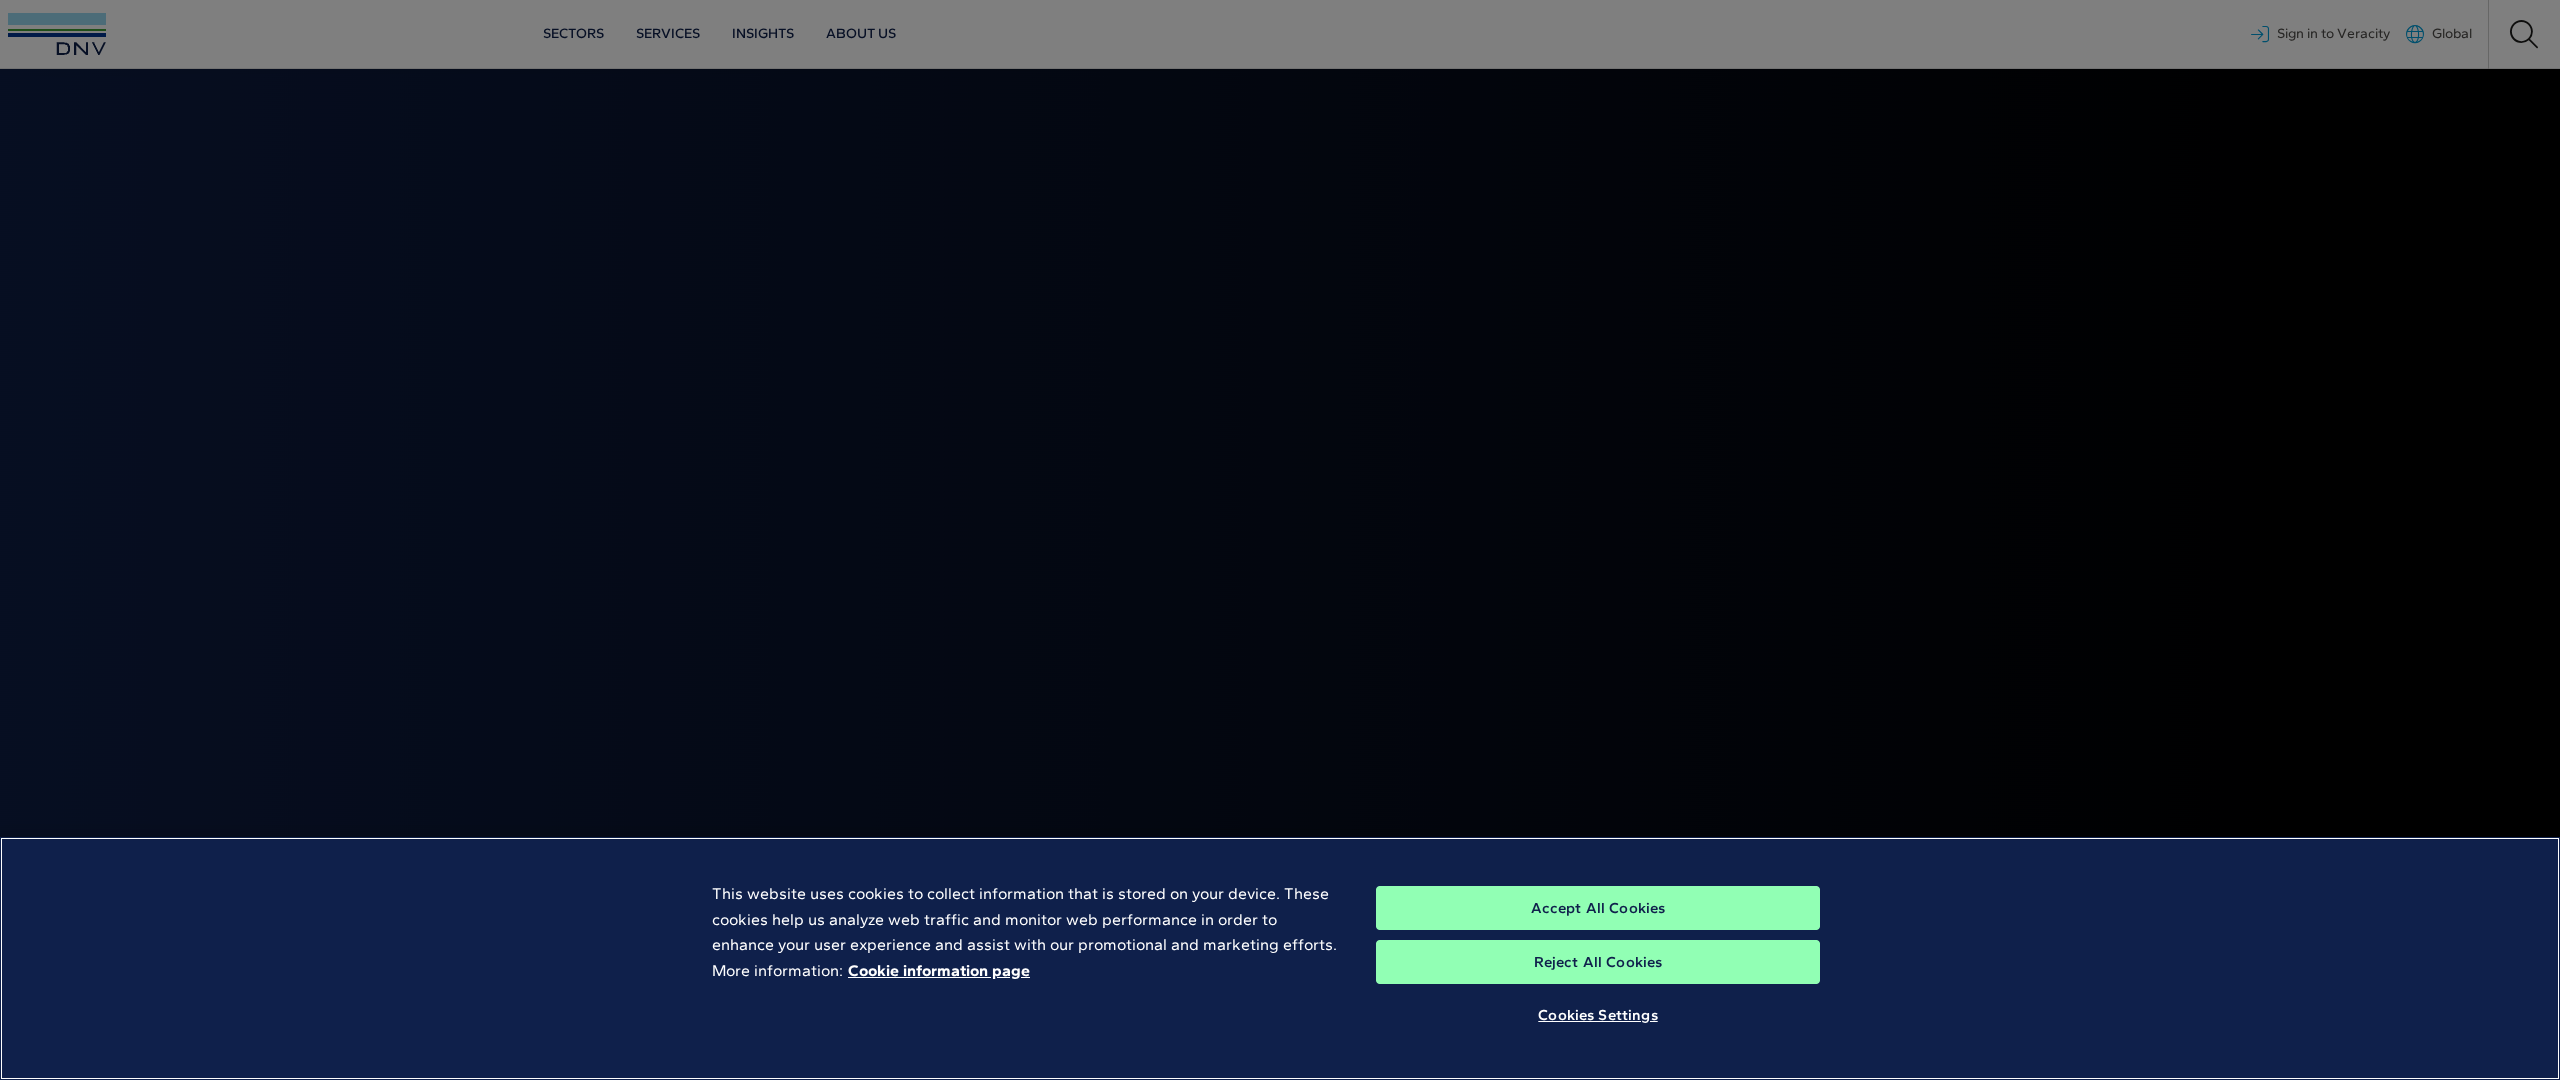Follow the Cookie information page link
This screenshot has height=1080, width=2560.
(x=938, y=971)
